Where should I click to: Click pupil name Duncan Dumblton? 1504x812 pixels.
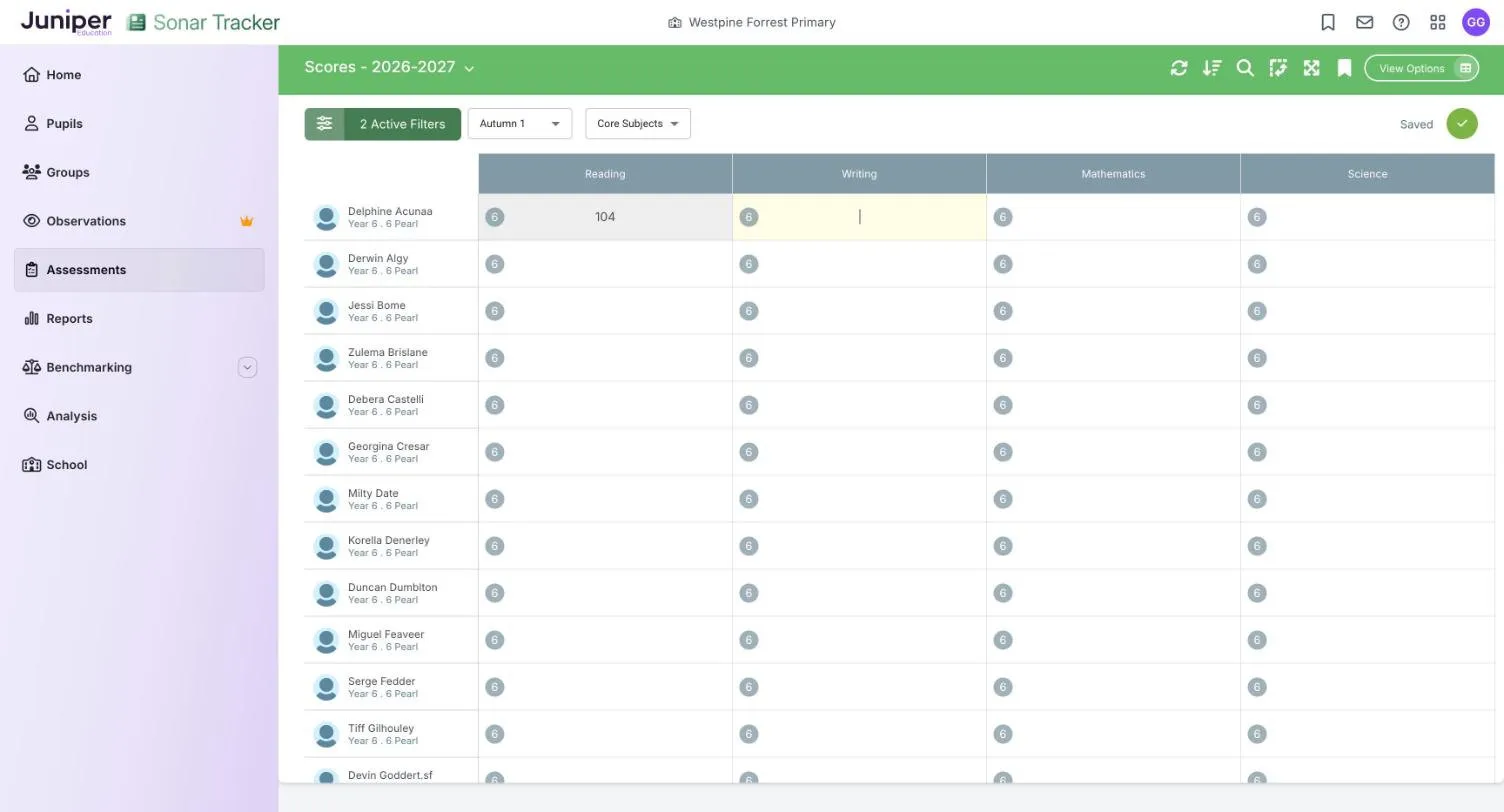point(392,587)
